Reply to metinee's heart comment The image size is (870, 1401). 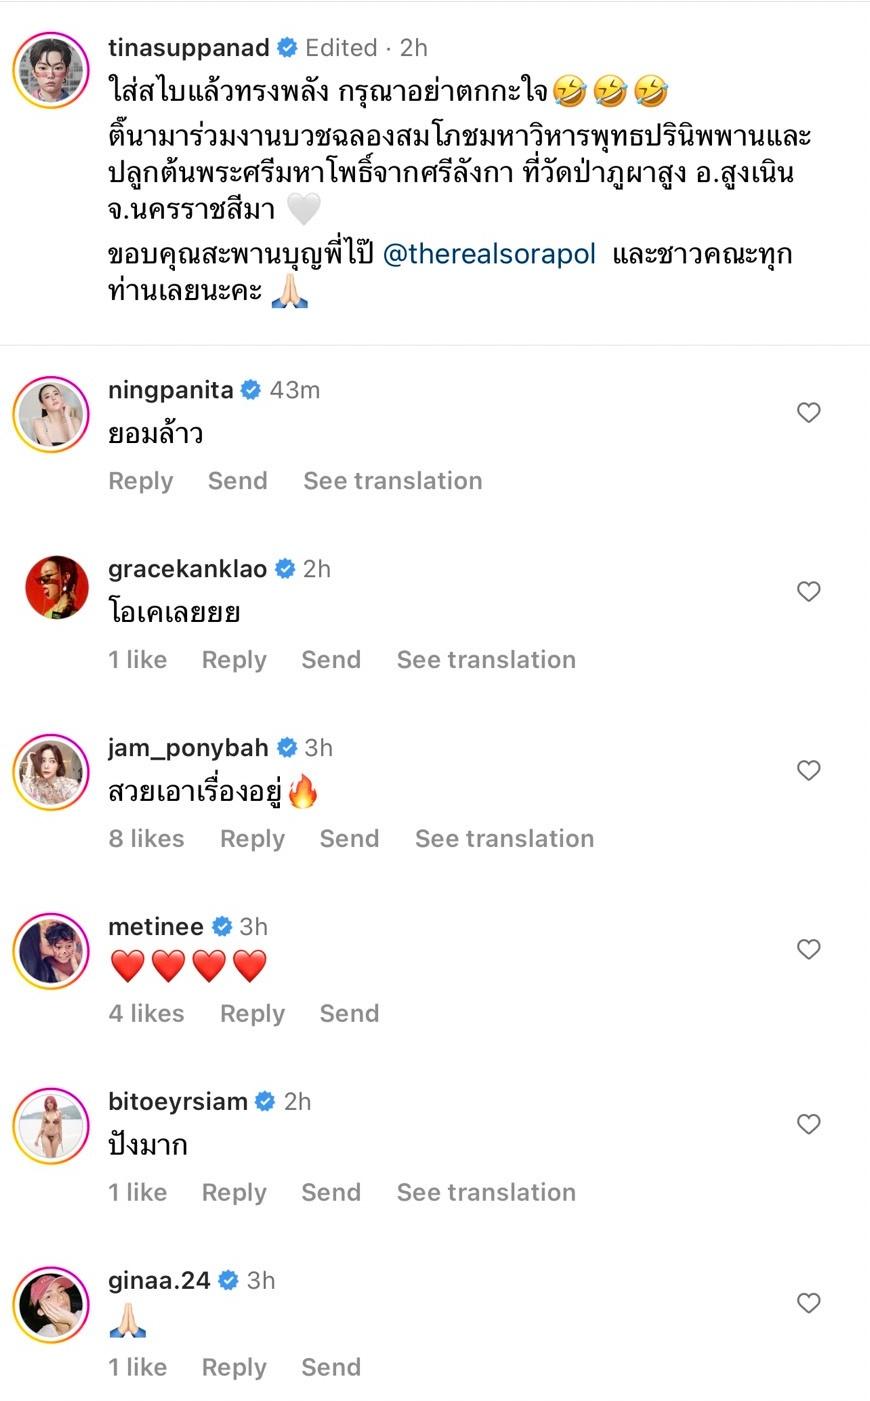coord(252,1014)
